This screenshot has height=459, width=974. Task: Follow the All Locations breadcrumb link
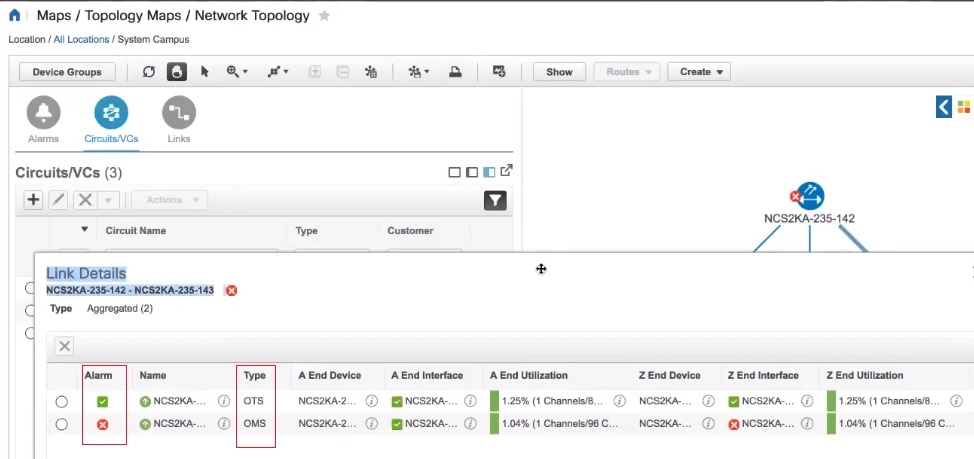(x=81, y=39)
